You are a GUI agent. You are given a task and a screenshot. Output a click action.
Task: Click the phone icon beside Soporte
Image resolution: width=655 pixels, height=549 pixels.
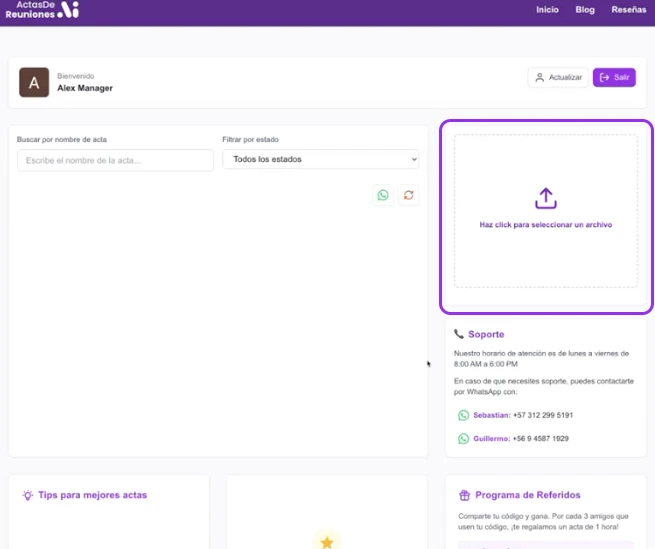tap(459, 334)
